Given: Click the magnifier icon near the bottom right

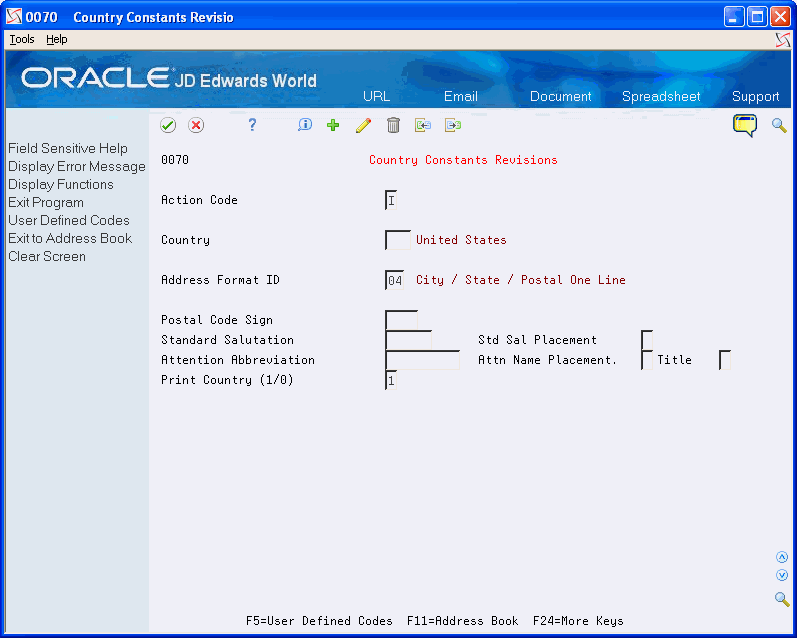Looking at the screenshot, I should 782,599.
